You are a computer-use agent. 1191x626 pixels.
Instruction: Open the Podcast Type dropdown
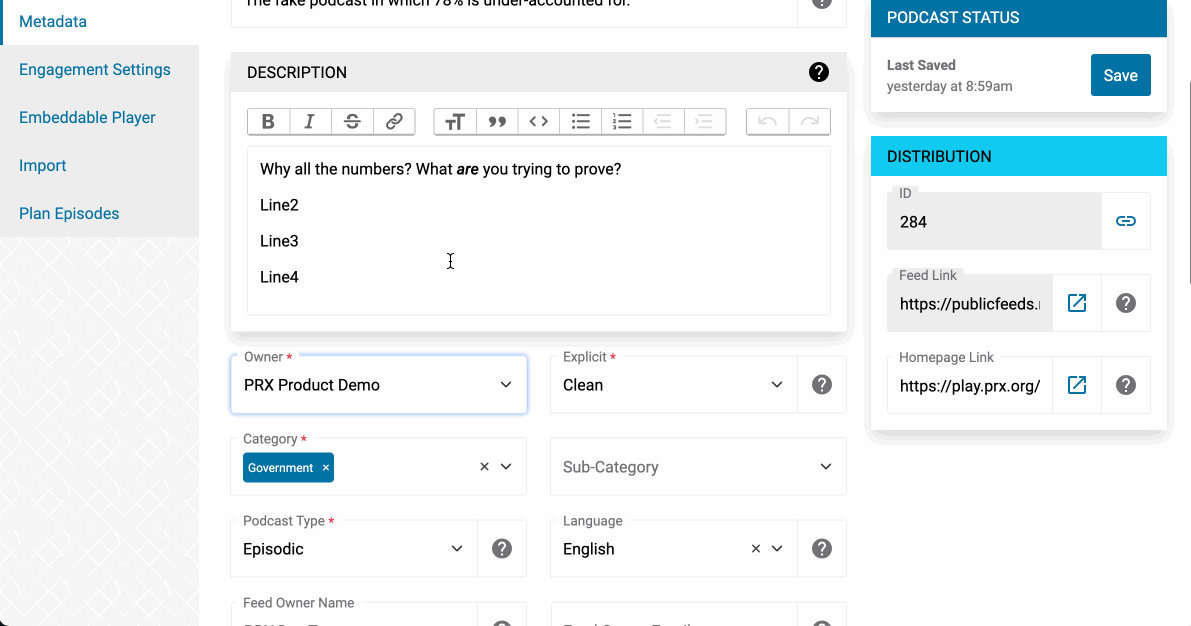click(x=353, y=549)
